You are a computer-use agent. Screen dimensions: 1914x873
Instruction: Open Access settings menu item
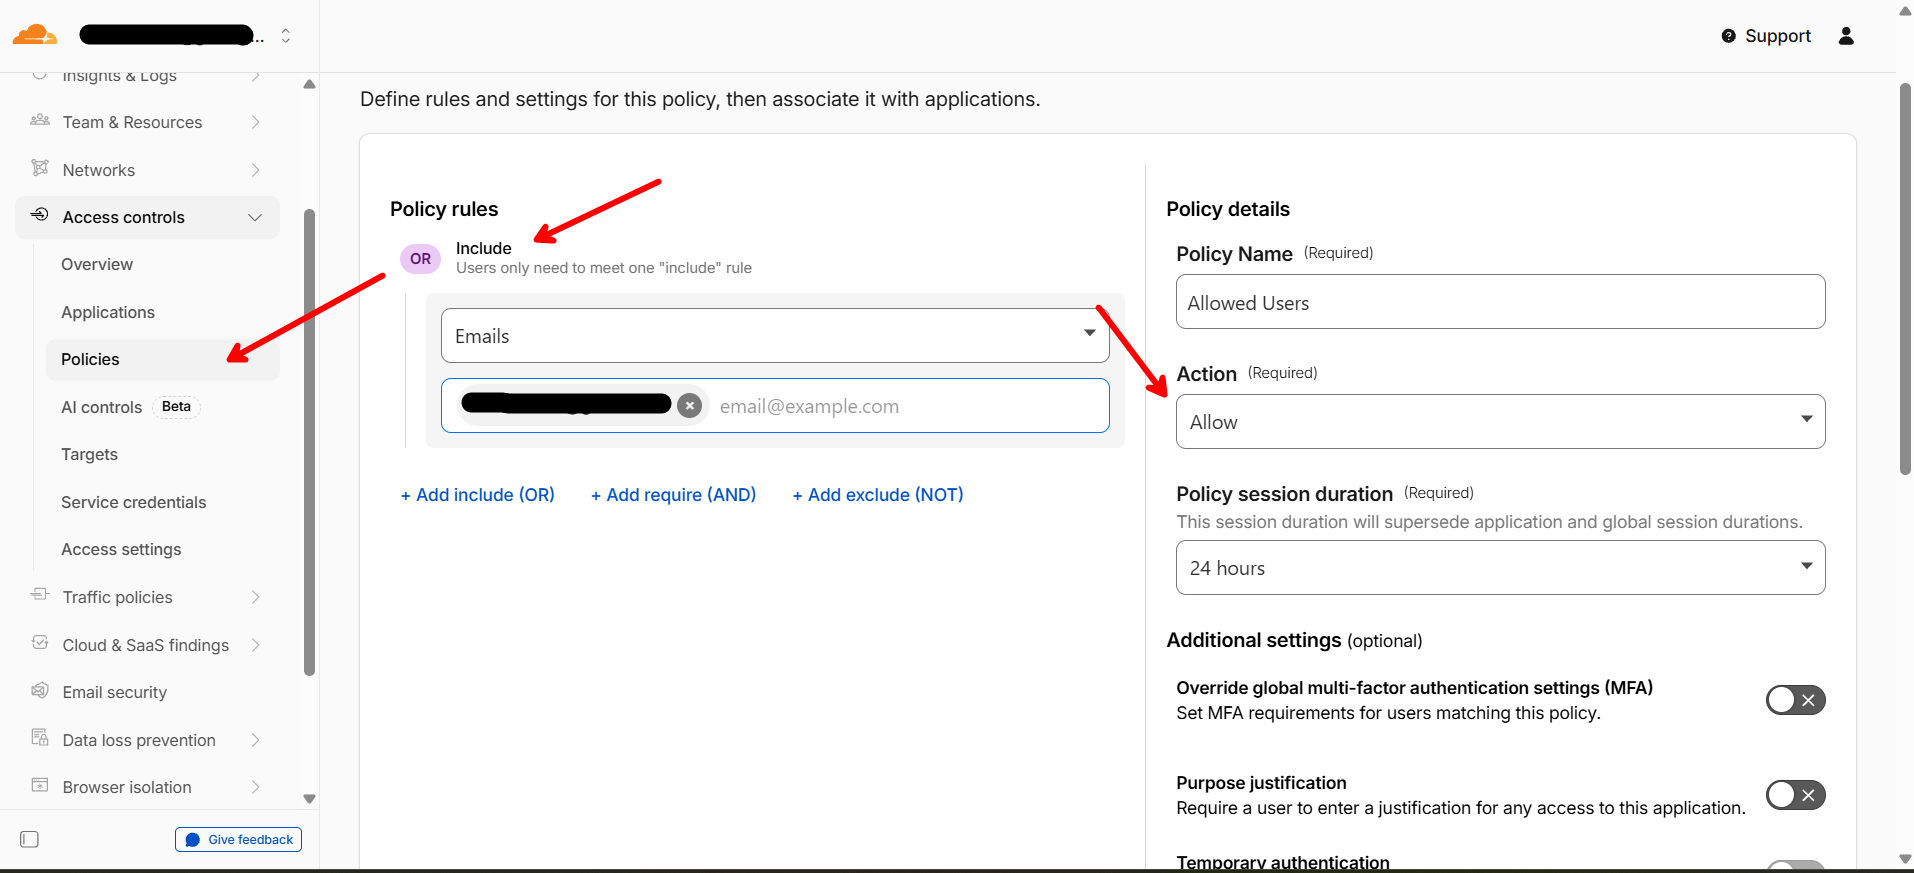tap(121, 549)
